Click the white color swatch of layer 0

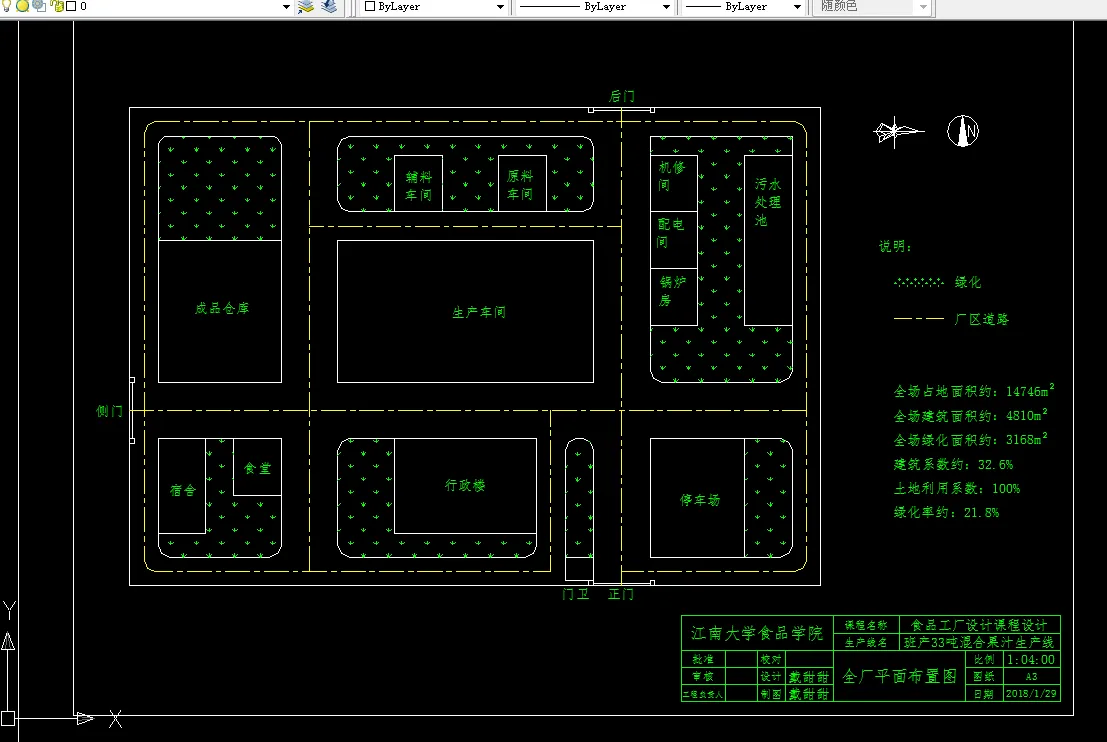click(71, 6)
